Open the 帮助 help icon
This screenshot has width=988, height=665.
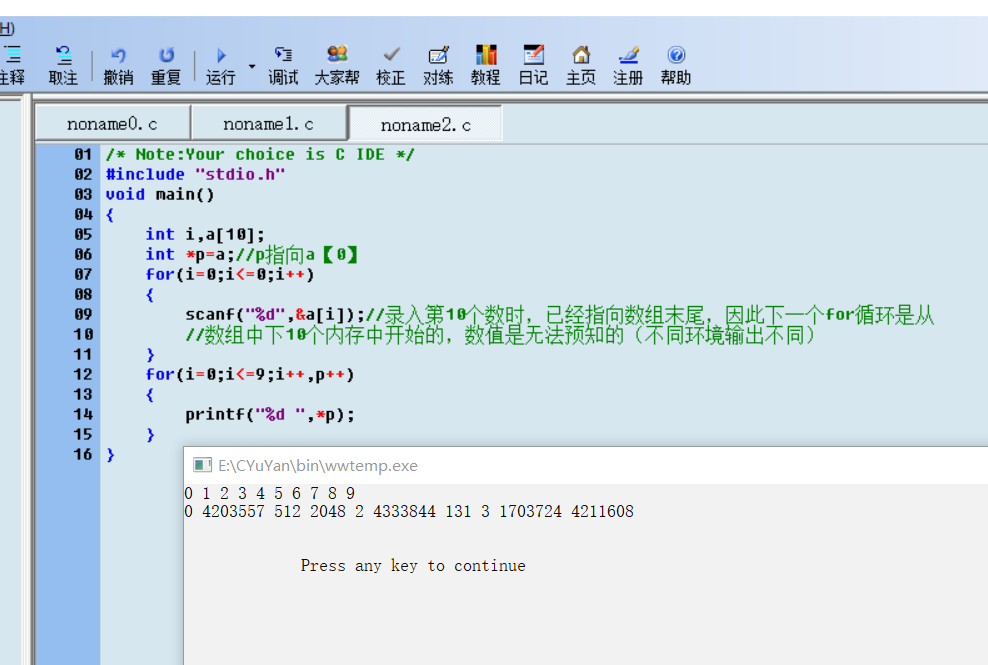[675, 65]
